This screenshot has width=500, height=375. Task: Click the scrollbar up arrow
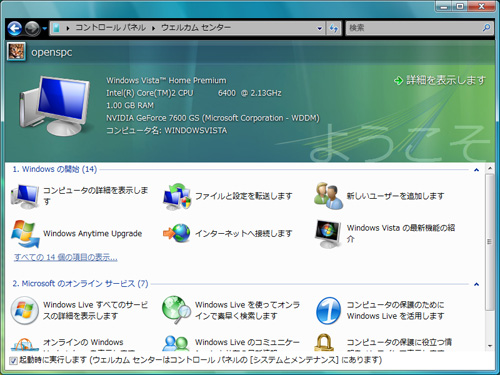(490, 168)
